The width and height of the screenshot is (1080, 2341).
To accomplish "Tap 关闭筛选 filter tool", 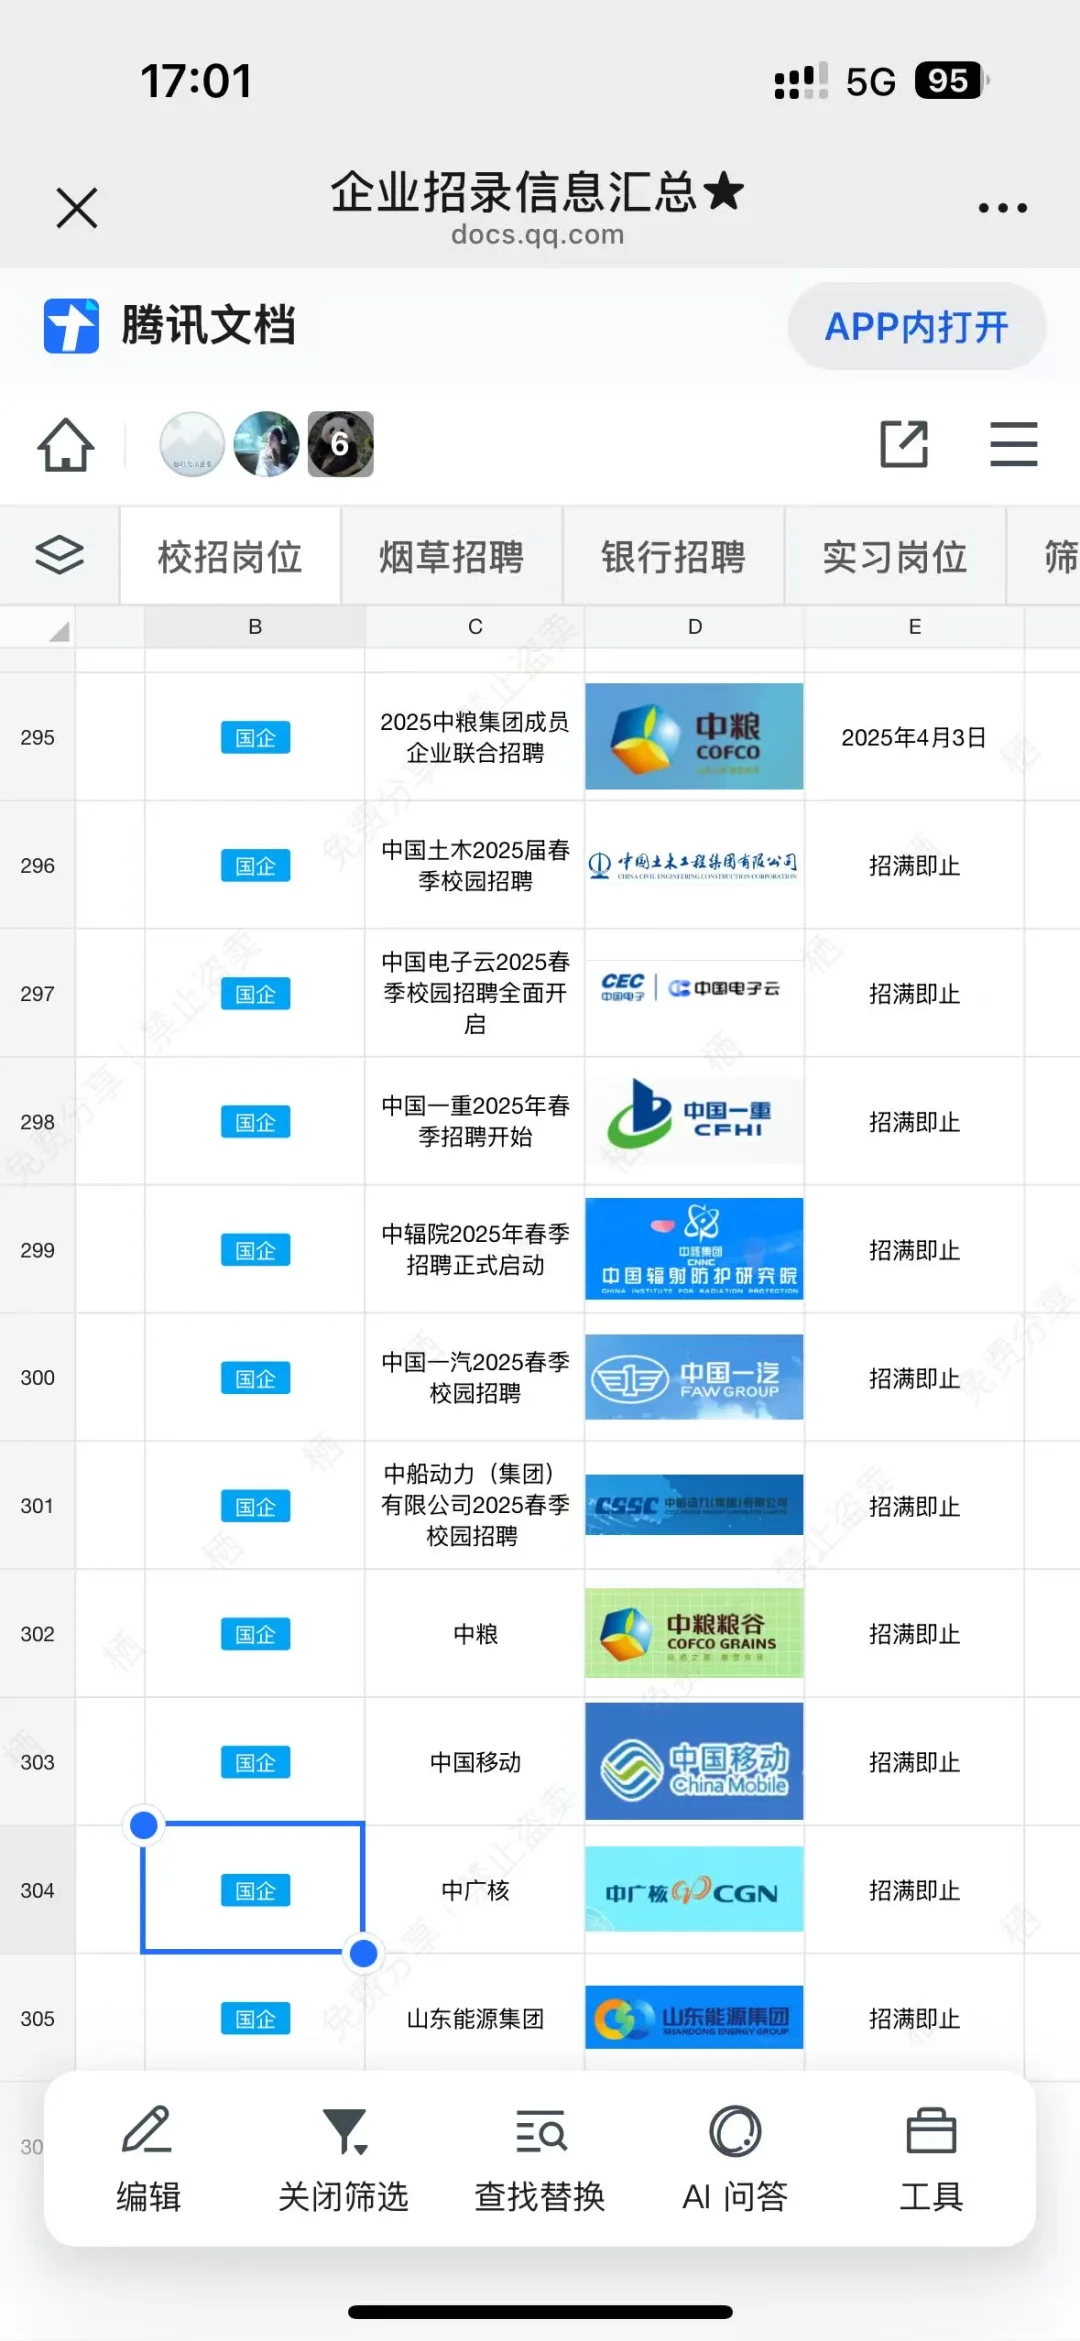I will click(x=343, y=2159).
